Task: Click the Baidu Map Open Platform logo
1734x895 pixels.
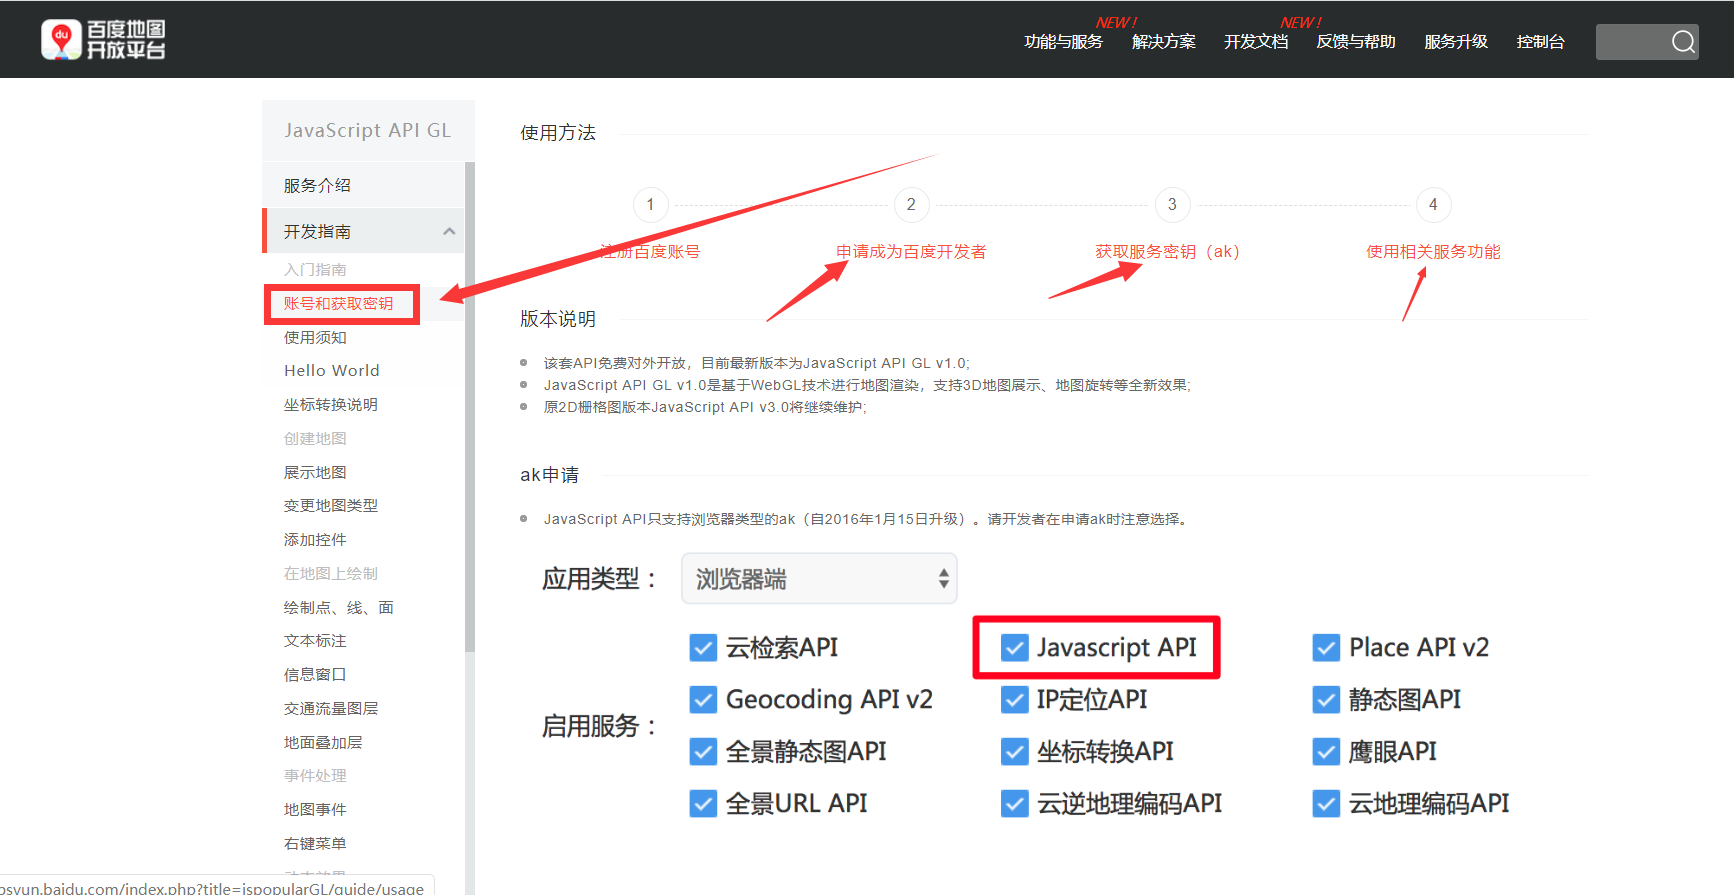Action: tap(103, 40)
